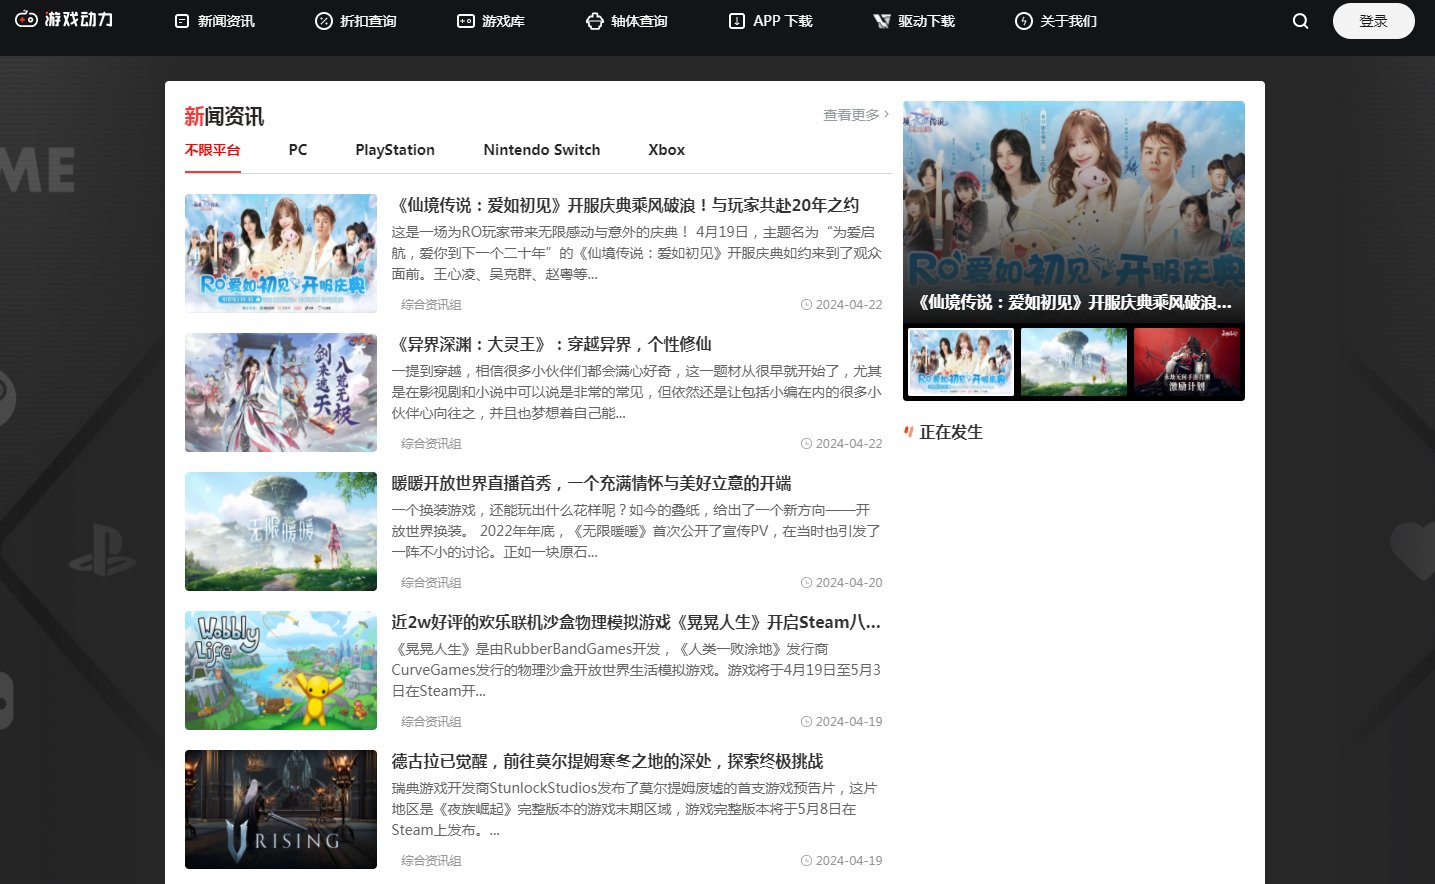Click the 折扣查询 discount icon
Viewport: 1435px width, 884px height.
click(324, 21)
